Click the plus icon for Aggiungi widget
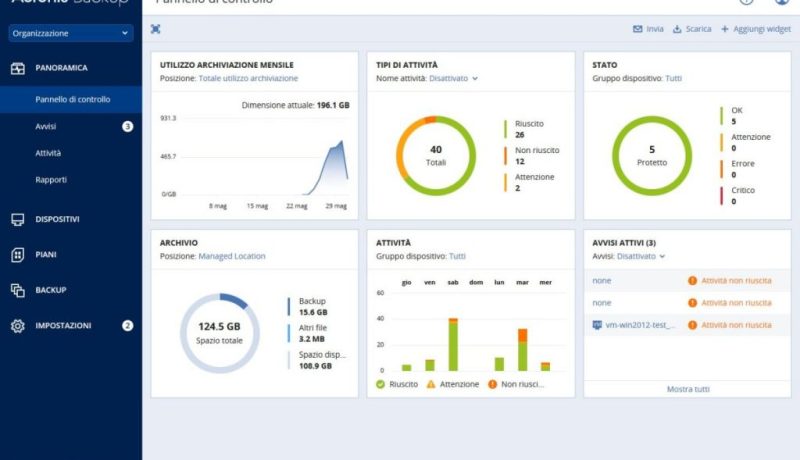Screen dimensions: 800x460 [x=724, y=29]
